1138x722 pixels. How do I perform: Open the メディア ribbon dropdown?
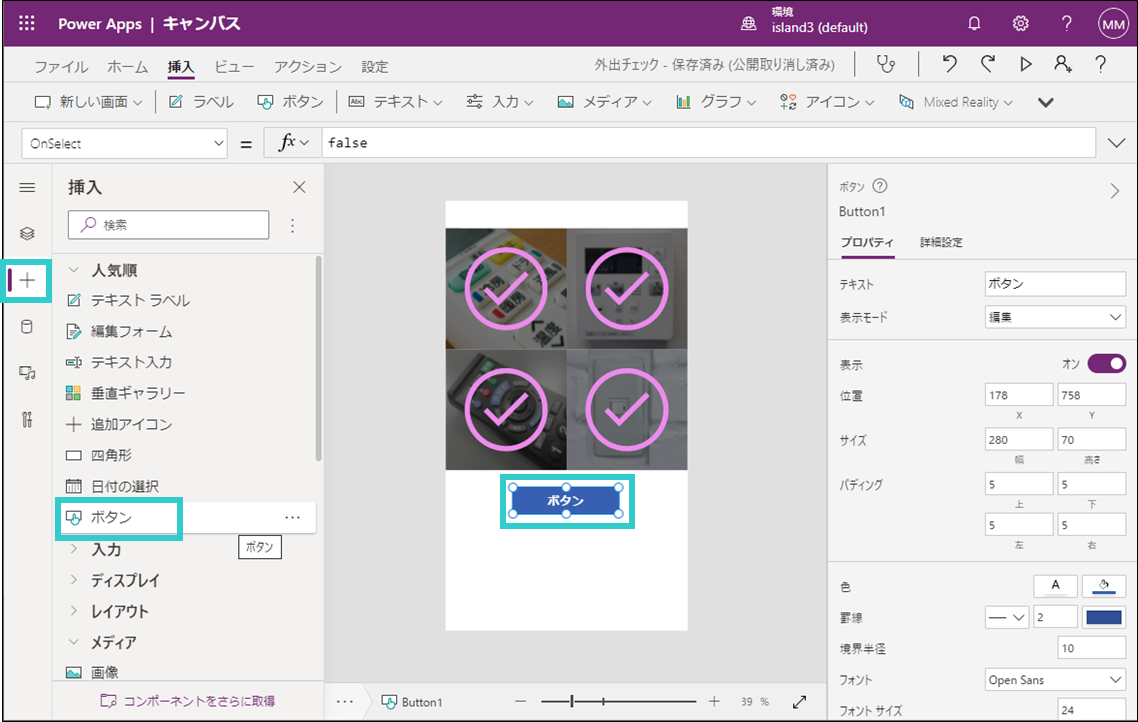tap(605, 102)
